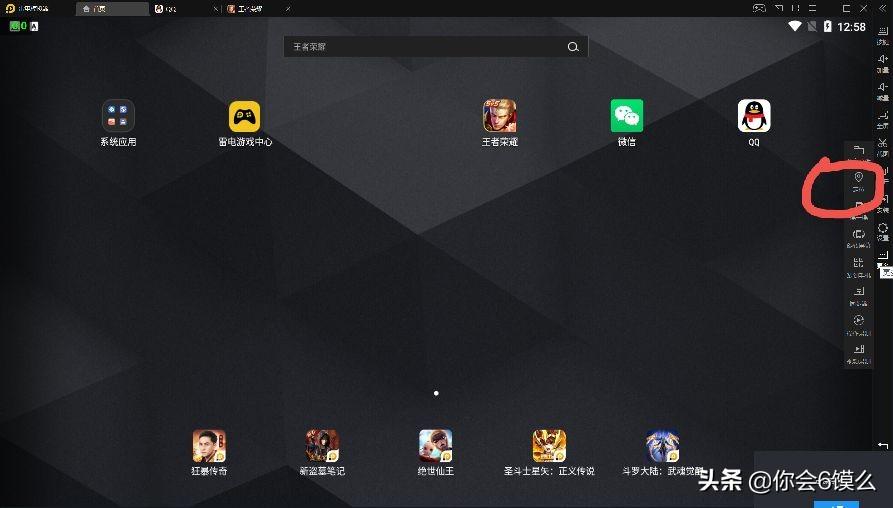Switch to the 王者荣耀 tab

click(x=254, y=8)
